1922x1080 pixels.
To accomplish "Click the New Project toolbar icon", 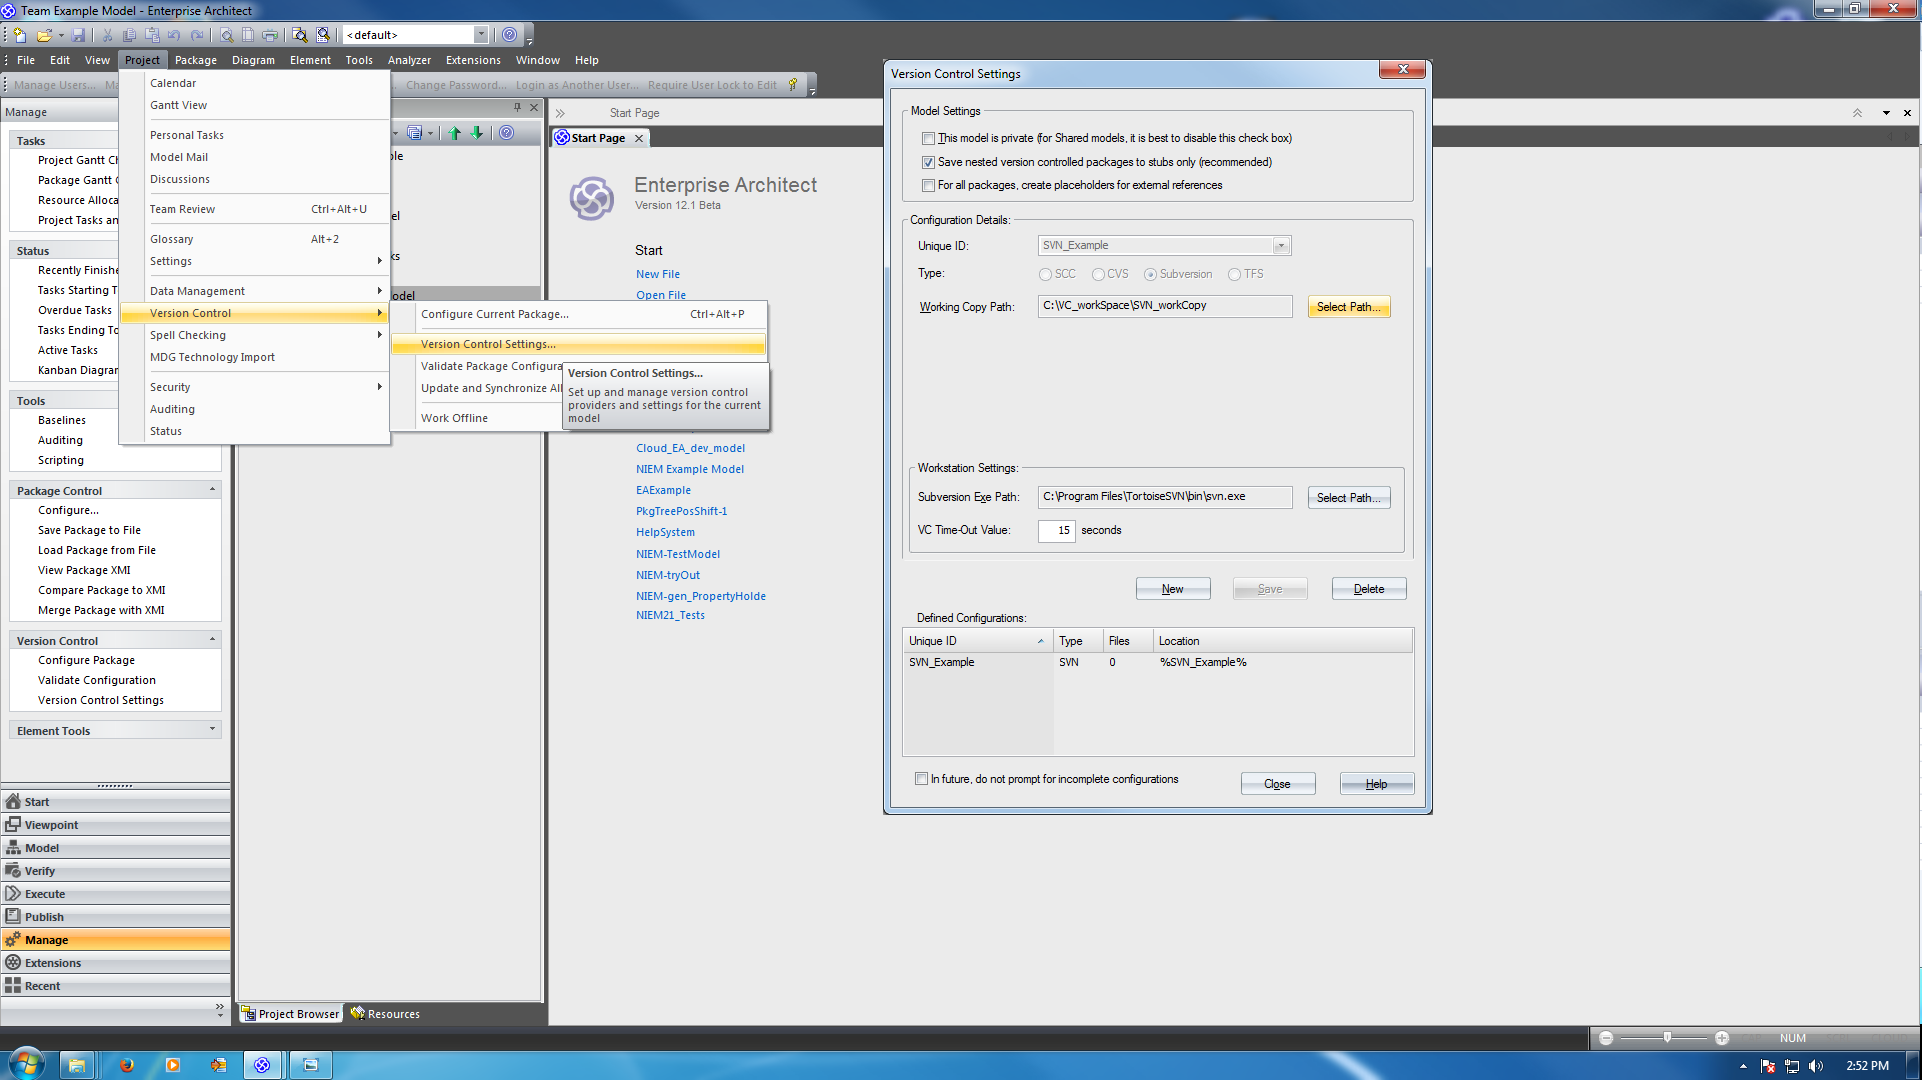I will 19,35.
